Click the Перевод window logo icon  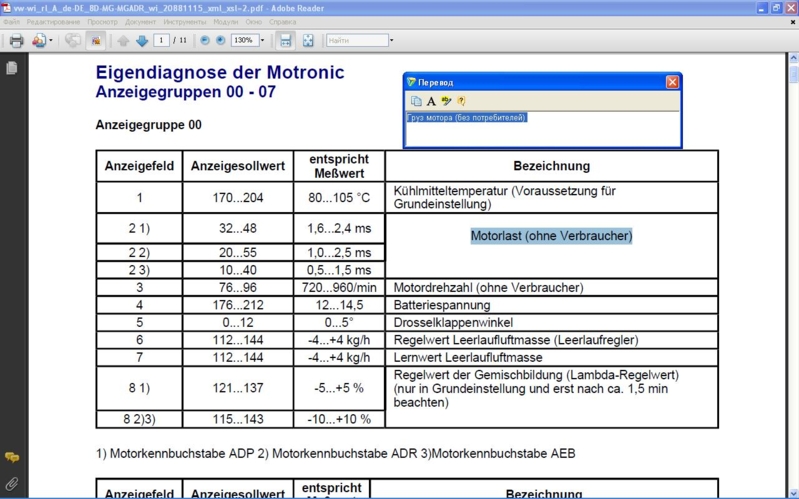pos(411,82)
